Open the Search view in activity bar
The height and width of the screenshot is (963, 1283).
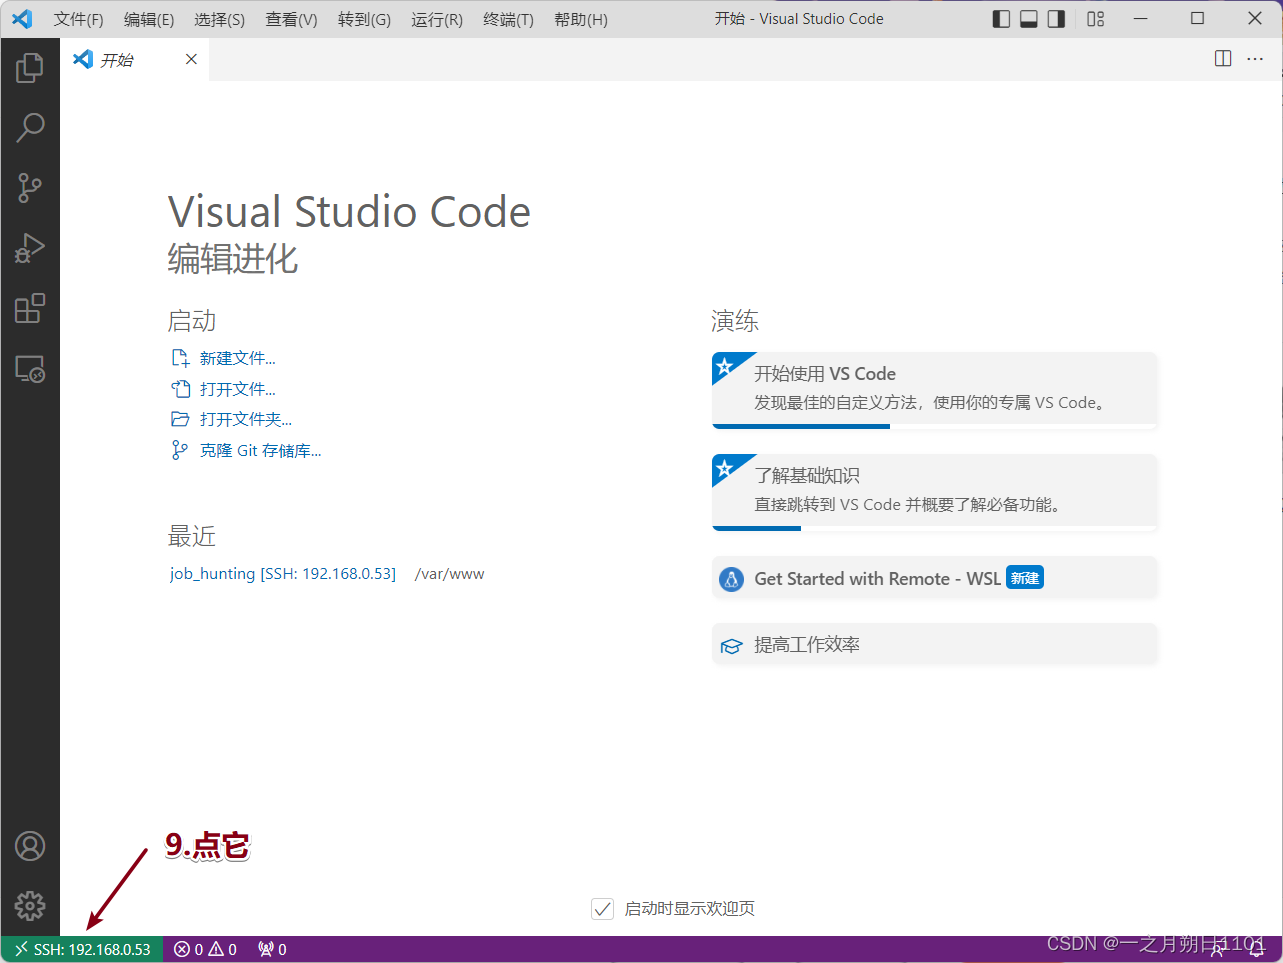point(30,127)
